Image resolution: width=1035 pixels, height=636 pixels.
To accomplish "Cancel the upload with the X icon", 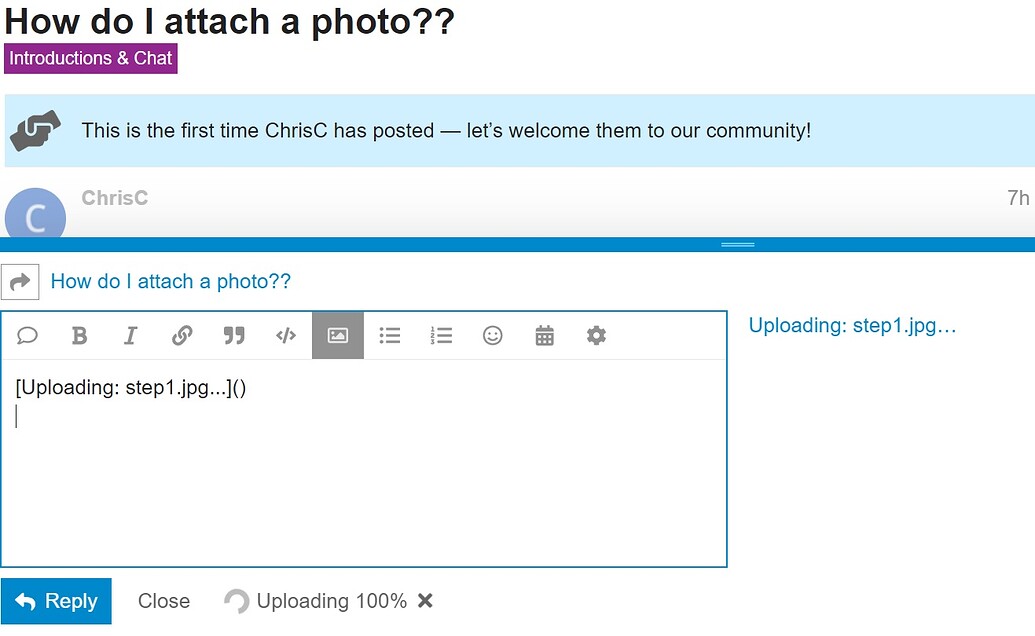I will point(426,601).
